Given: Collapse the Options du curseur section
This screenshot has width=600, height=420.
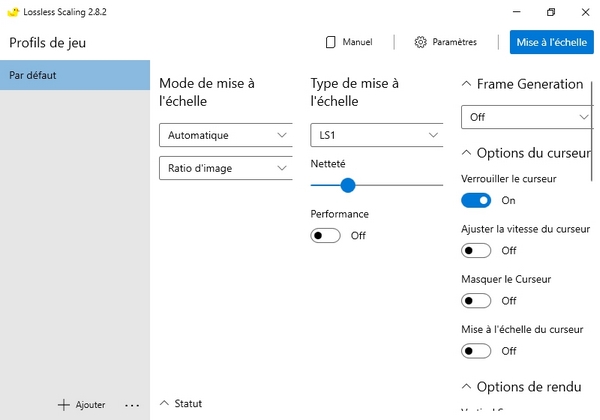Looking at the screenshot, I should 466,153.
